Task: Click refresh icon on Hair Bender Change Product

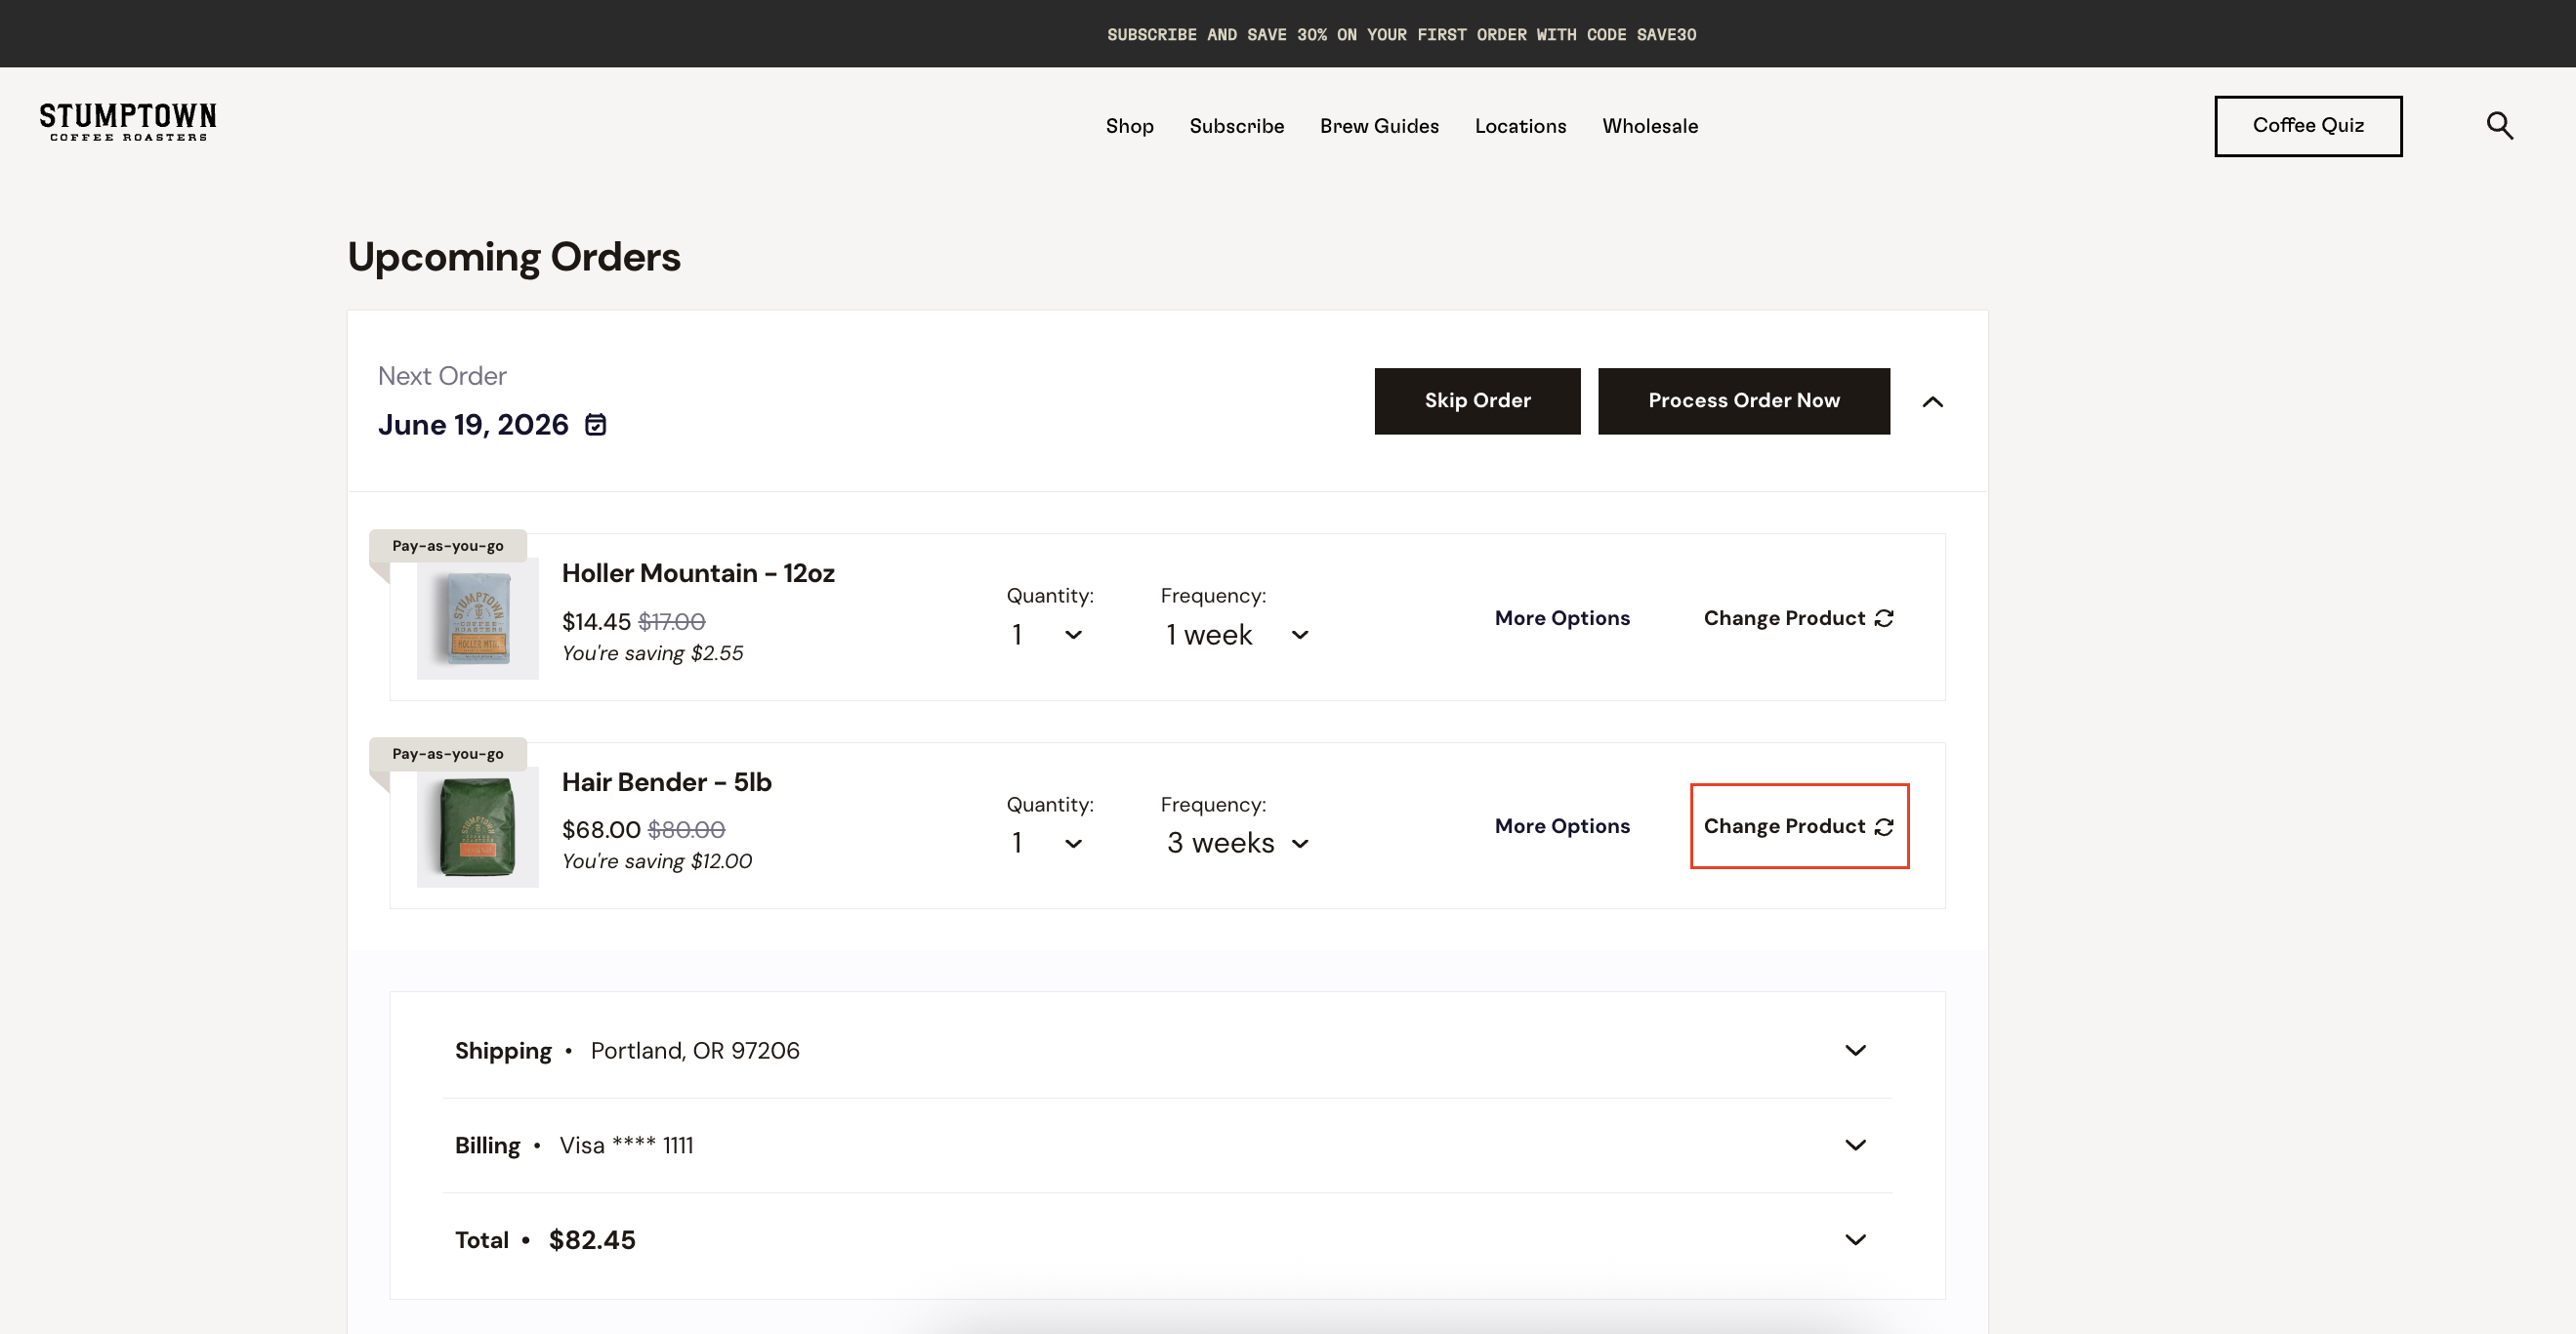Action: 1884,827
